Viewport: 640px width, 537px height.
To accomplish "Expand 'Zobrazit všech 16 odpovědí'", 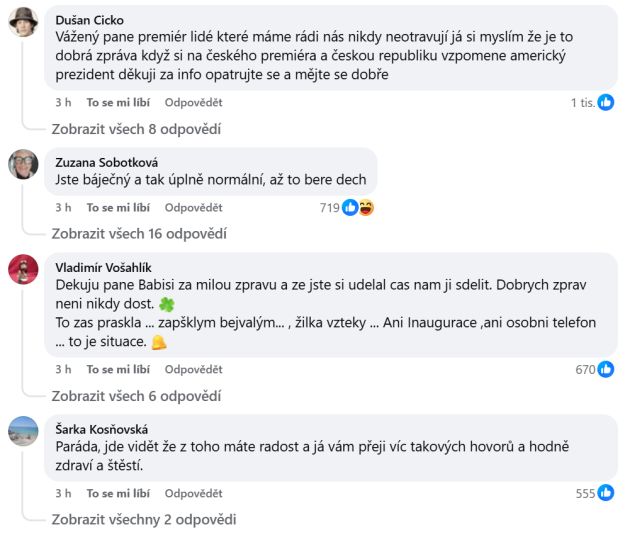I will (x=139, y=234).
